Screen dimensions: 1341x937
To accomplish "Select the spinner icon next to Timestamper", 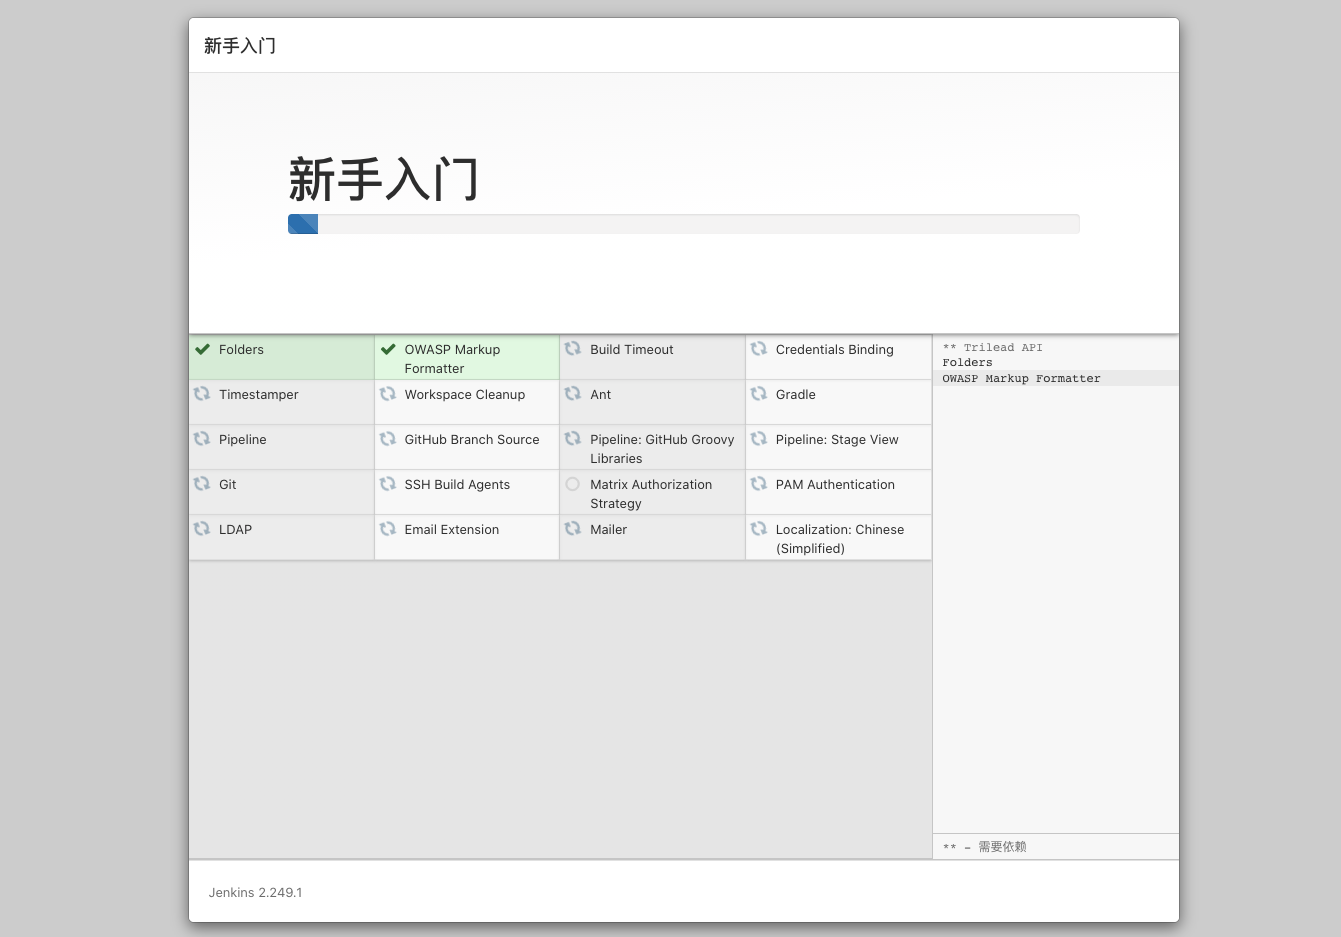I will click(202, 394).
